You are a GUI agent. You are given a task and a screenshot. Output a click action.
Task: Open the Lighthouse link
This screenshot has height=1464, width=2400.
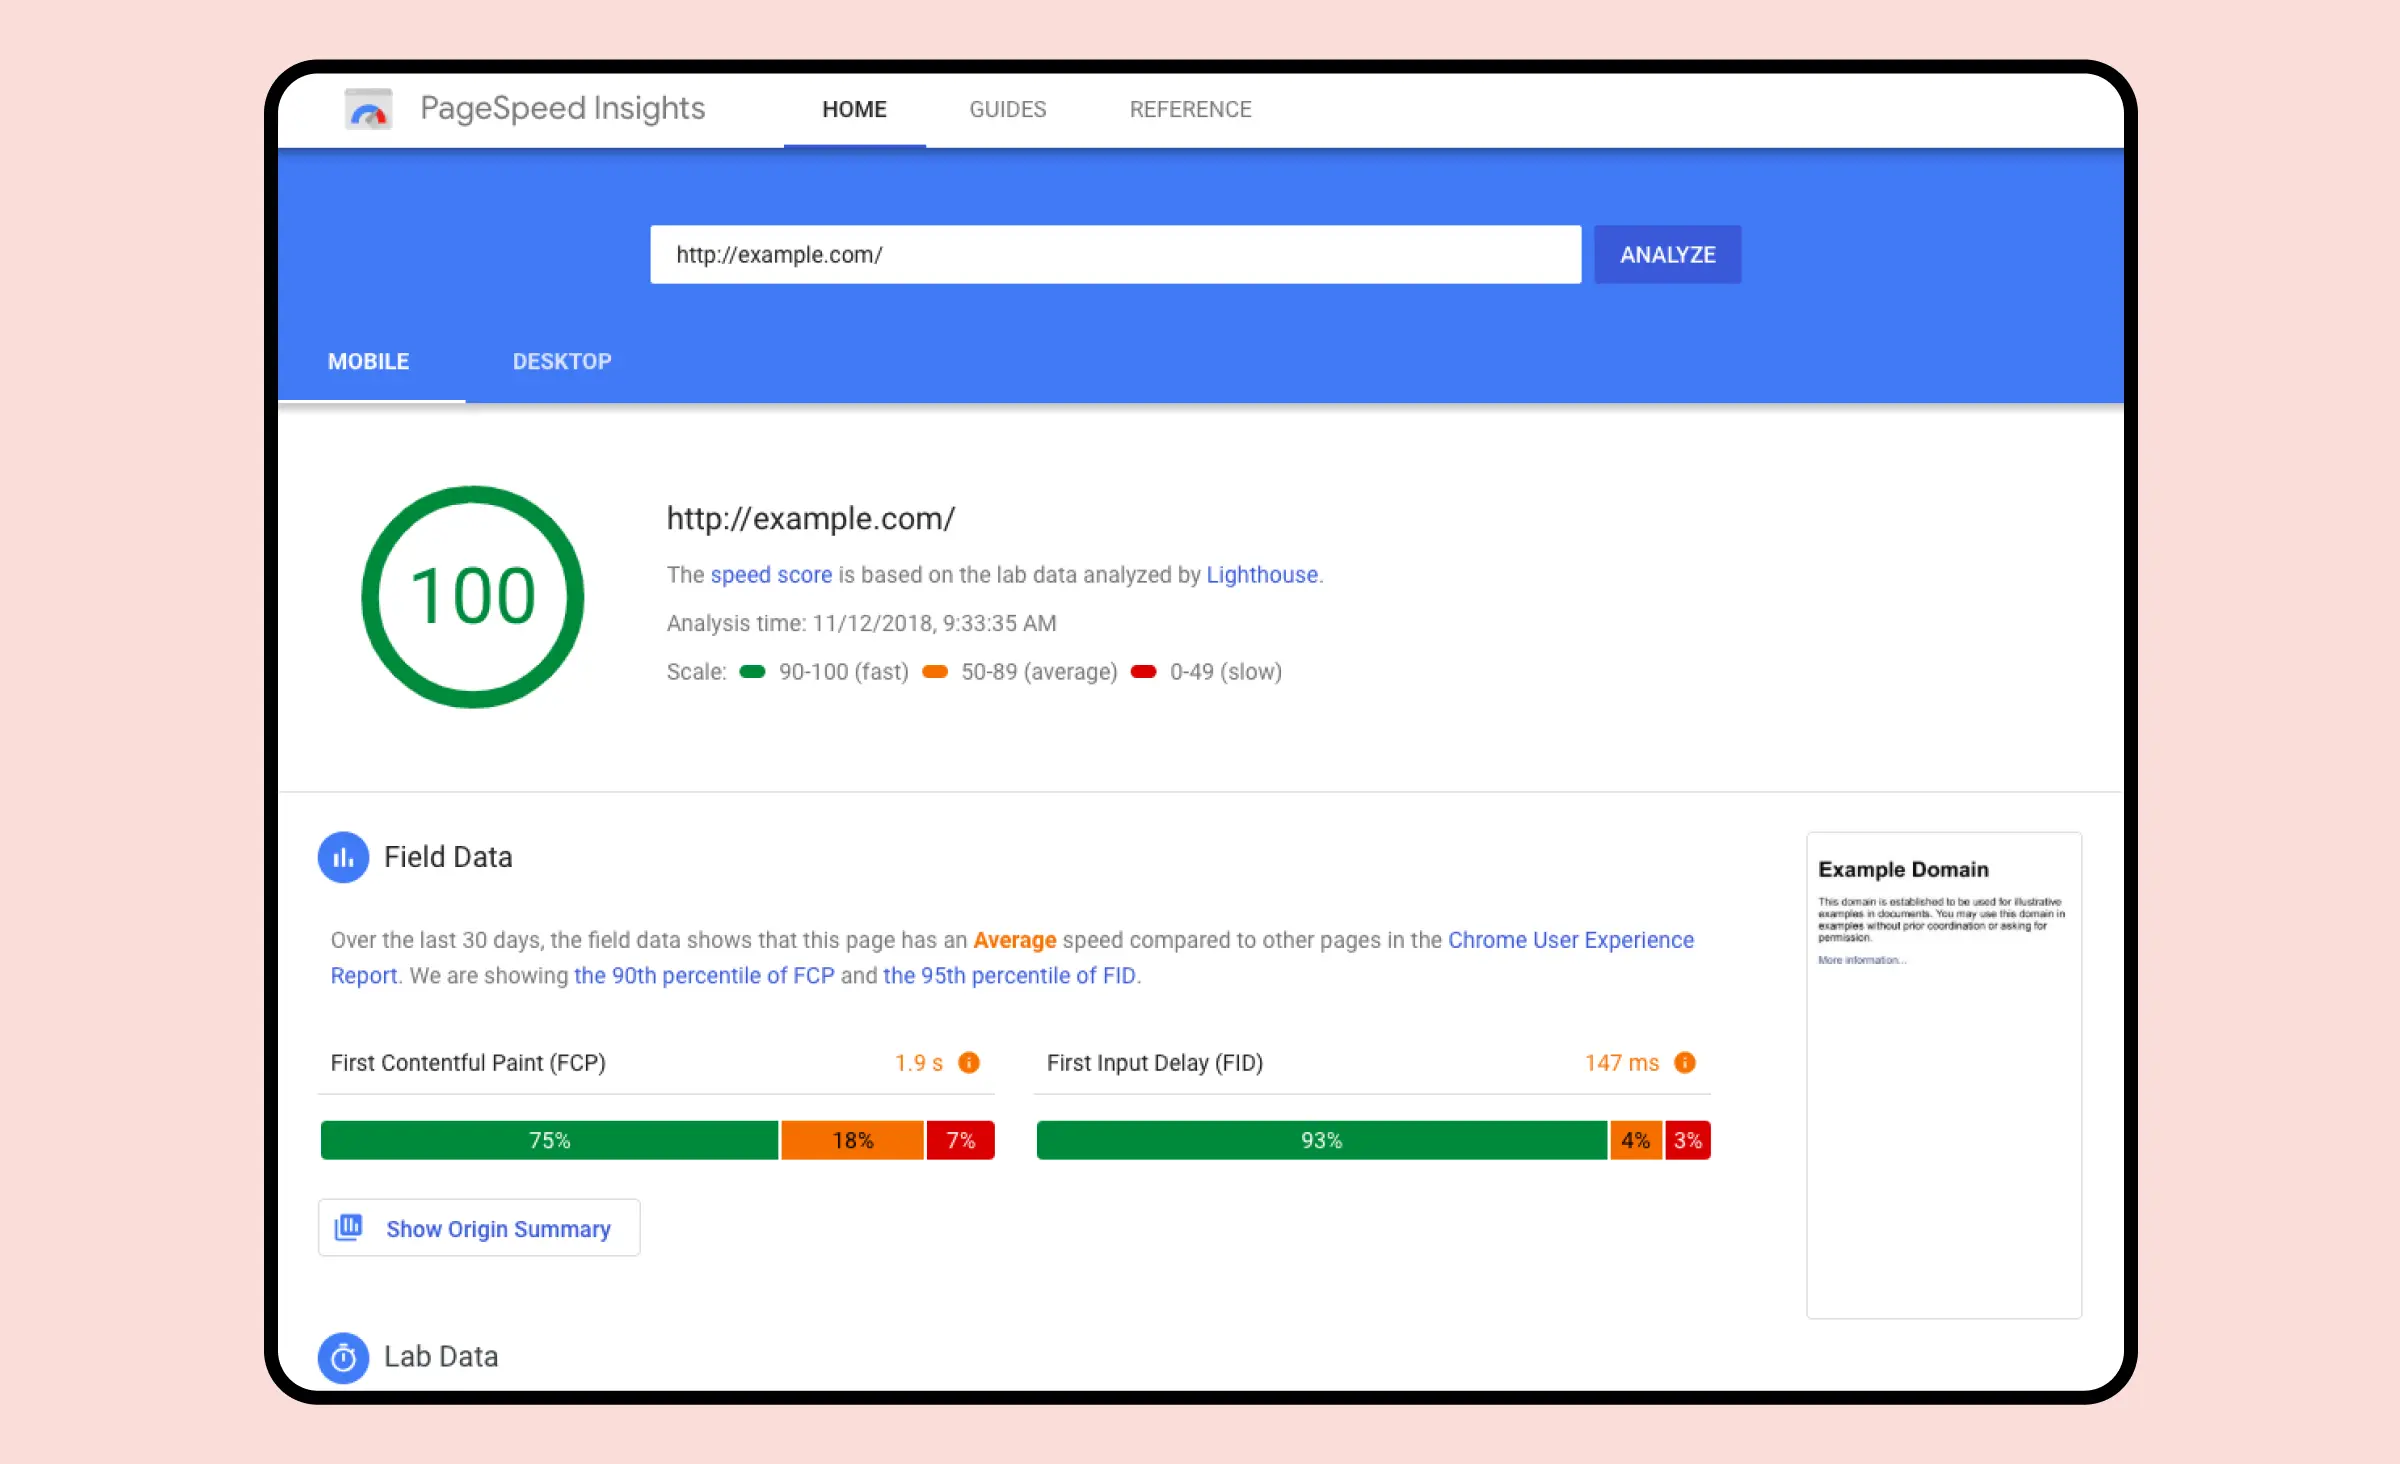[1261, 575]
